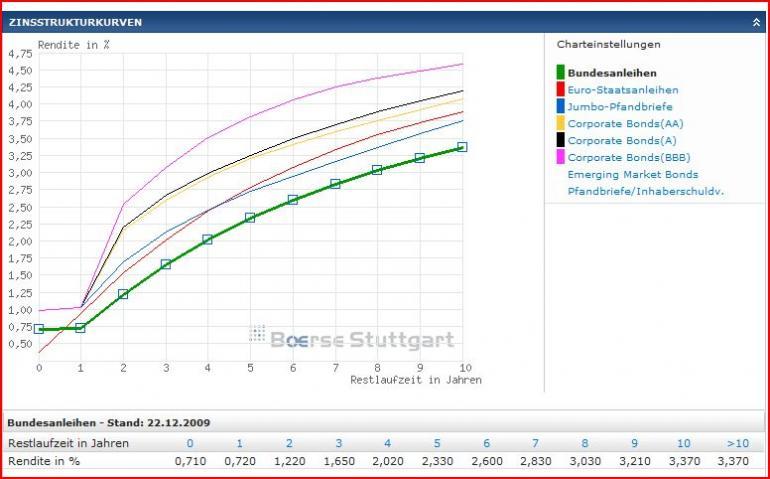Click the red Euro-Staatsanleihen color swatch
Screen dimensions: 770x479
[560, 89]
